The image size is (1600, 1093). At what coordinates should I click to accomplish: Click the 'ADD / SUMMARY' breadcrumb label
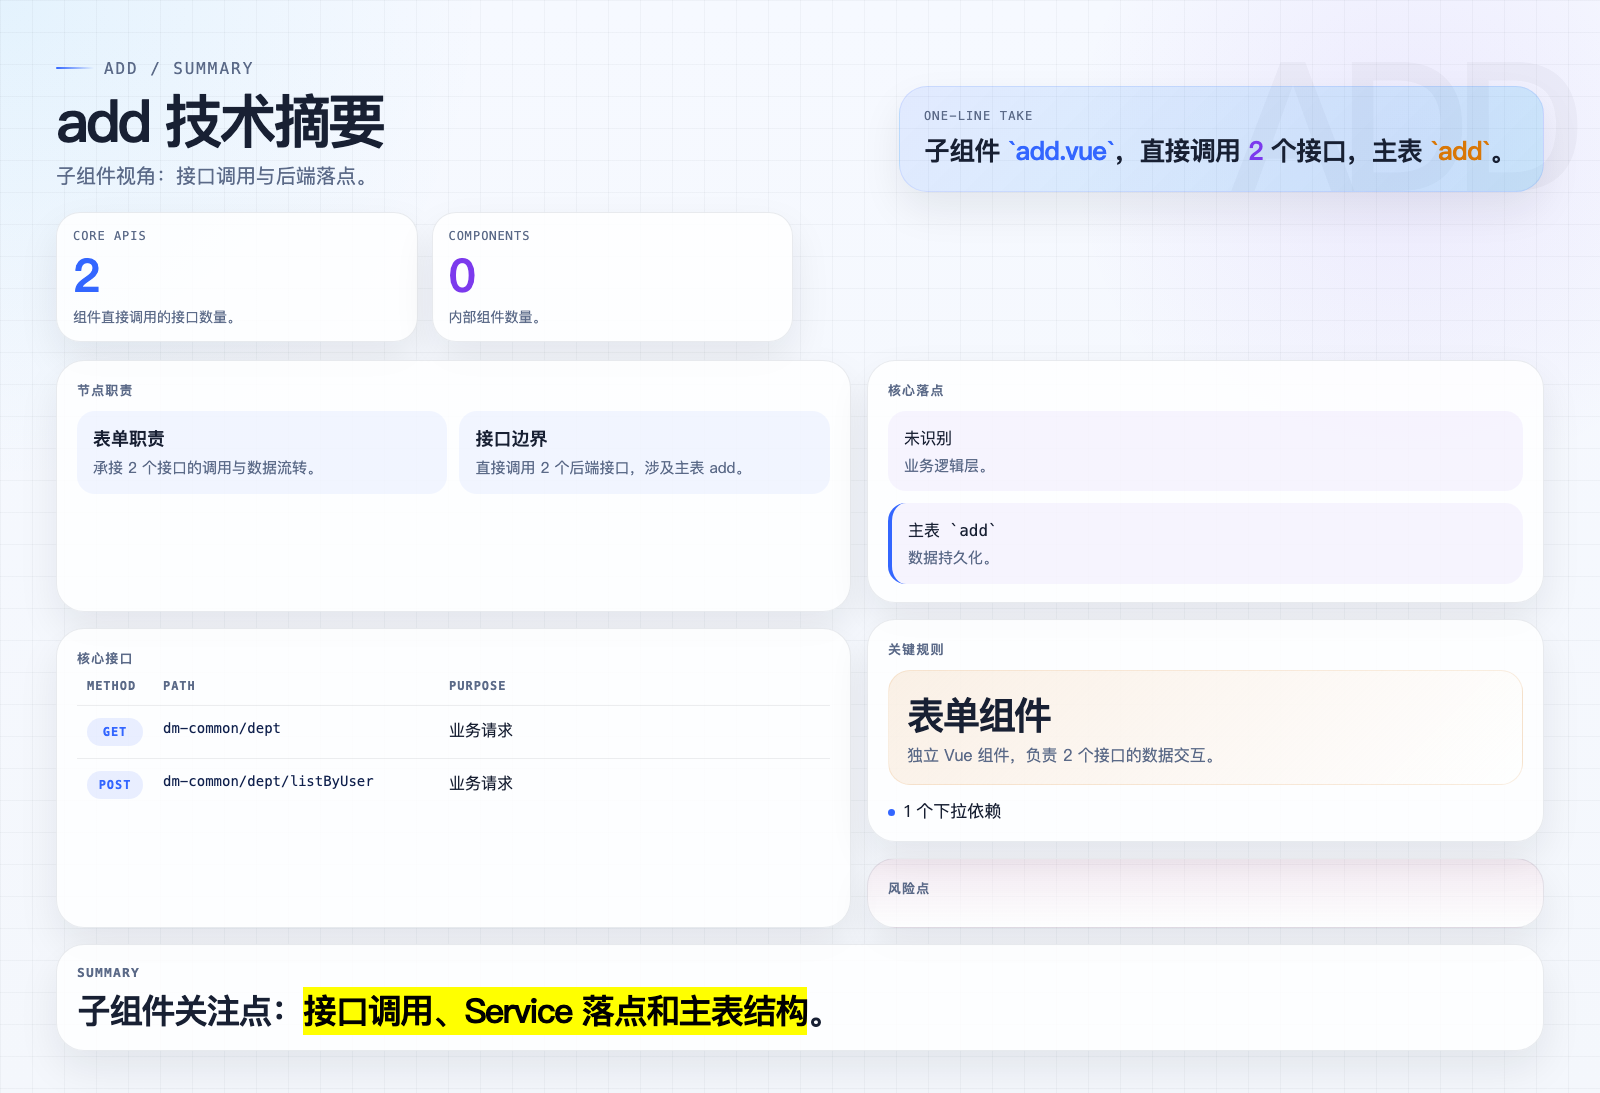pos(178,68)
